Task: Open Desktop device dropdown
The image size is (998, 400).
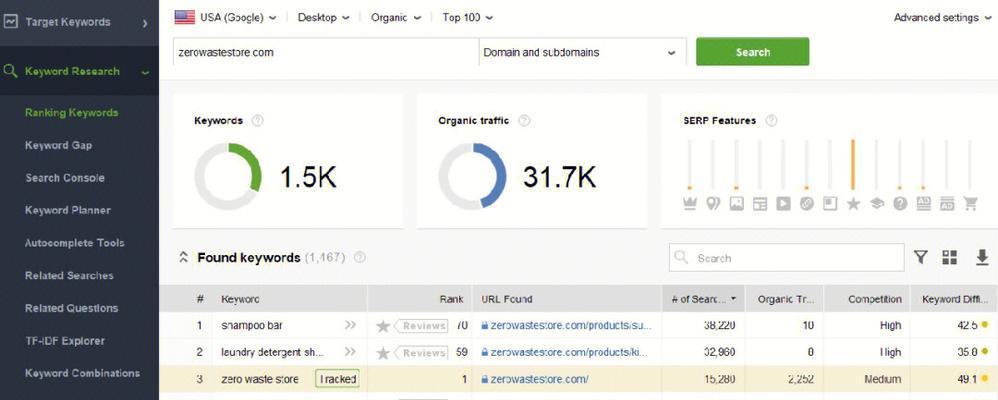Action: (323, 17)
